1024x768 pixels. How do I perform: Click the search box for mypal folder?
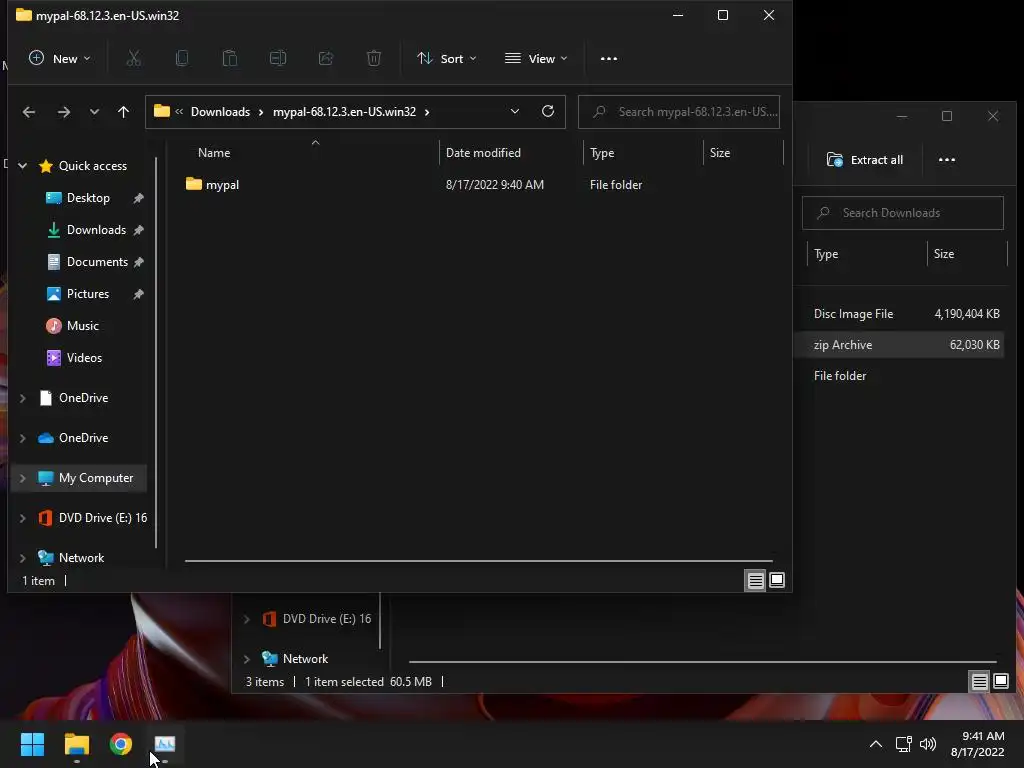(679, 112)
